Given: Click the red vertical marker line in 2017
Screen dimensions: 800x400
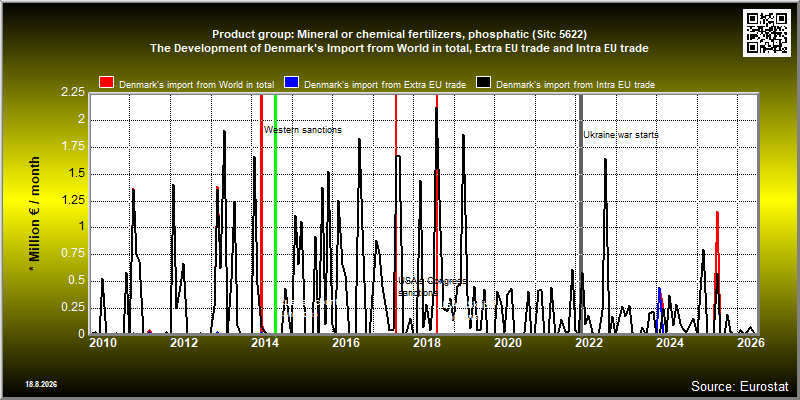Looking at the screenshot, I should 396,213.
